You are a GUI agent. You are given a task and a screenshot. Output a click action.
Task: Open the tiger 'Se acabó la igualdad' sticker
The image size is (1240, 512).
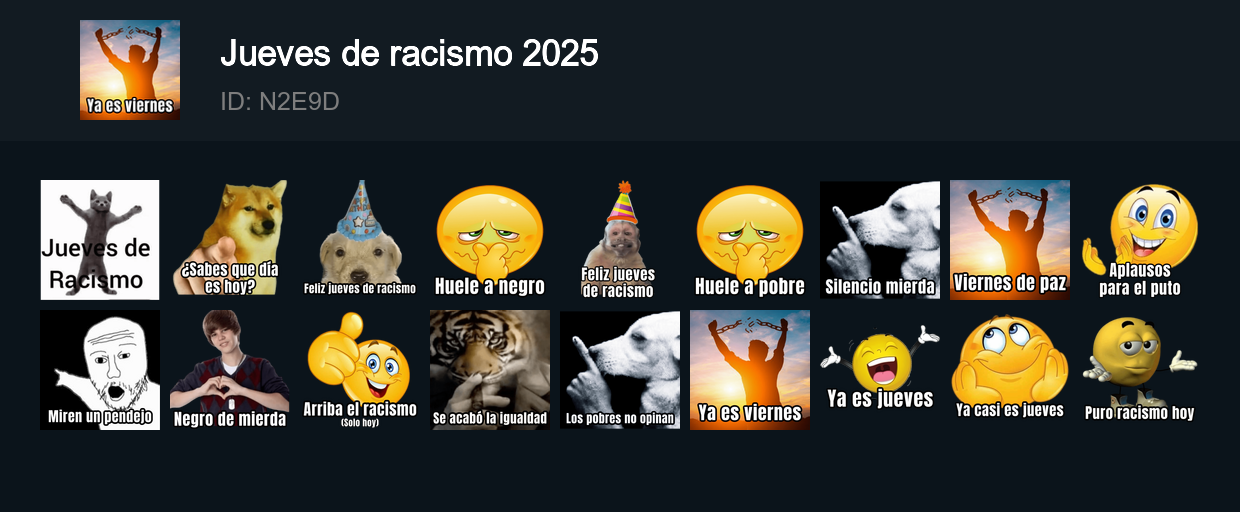point(490,370)
